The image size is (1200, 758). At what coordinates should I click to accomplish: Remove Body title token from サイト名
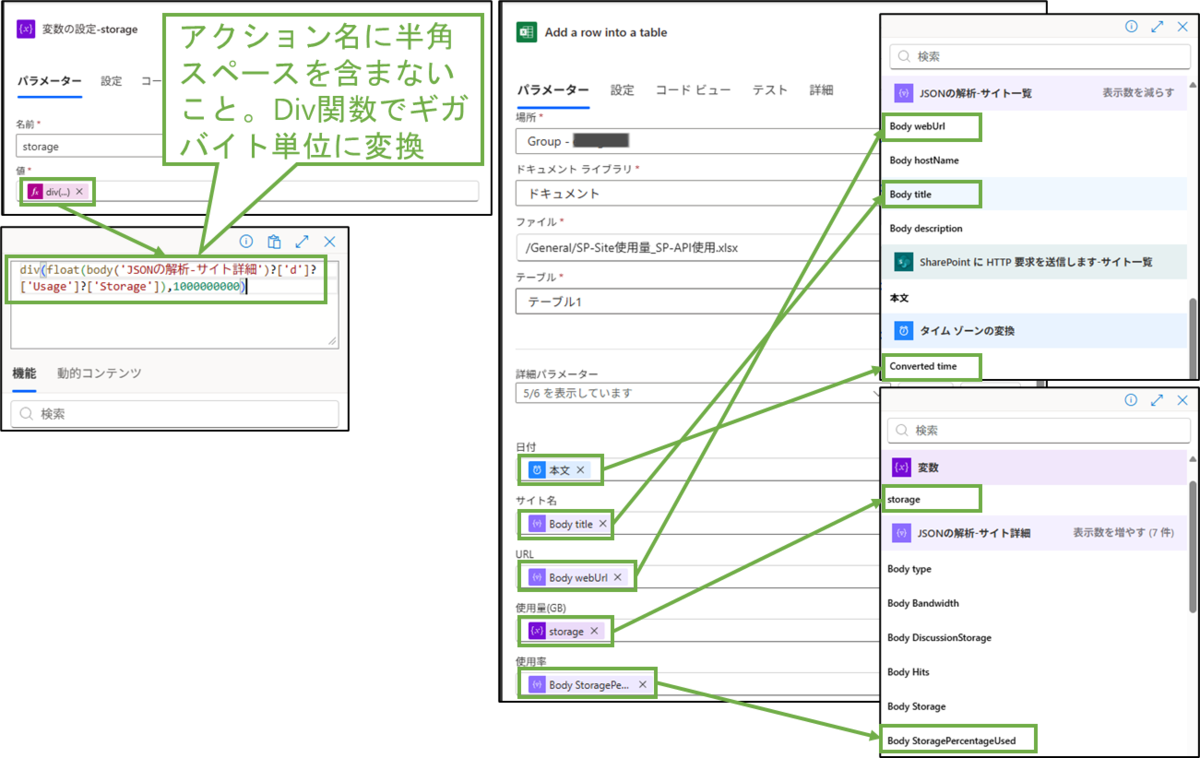point(603,523)
